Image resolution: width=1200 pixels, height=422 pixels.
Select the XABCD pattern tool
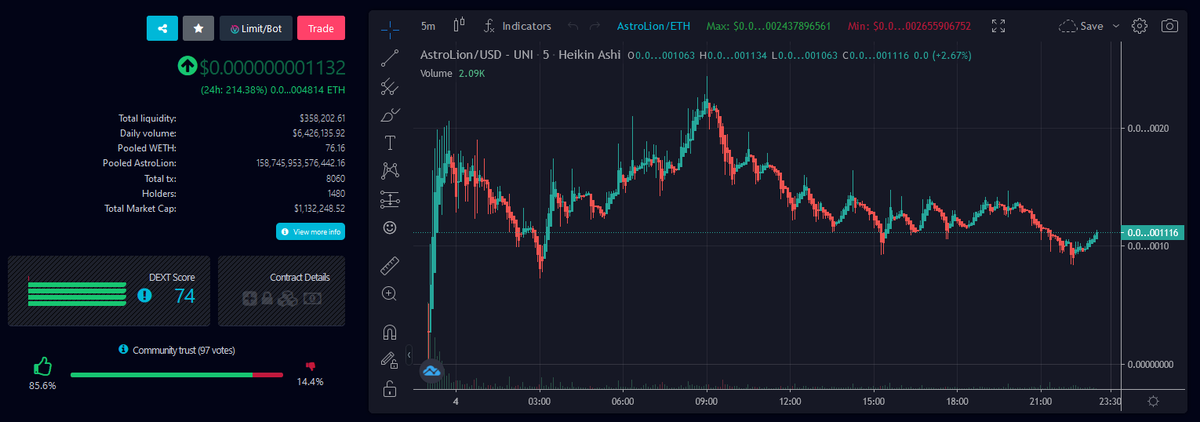390,171
